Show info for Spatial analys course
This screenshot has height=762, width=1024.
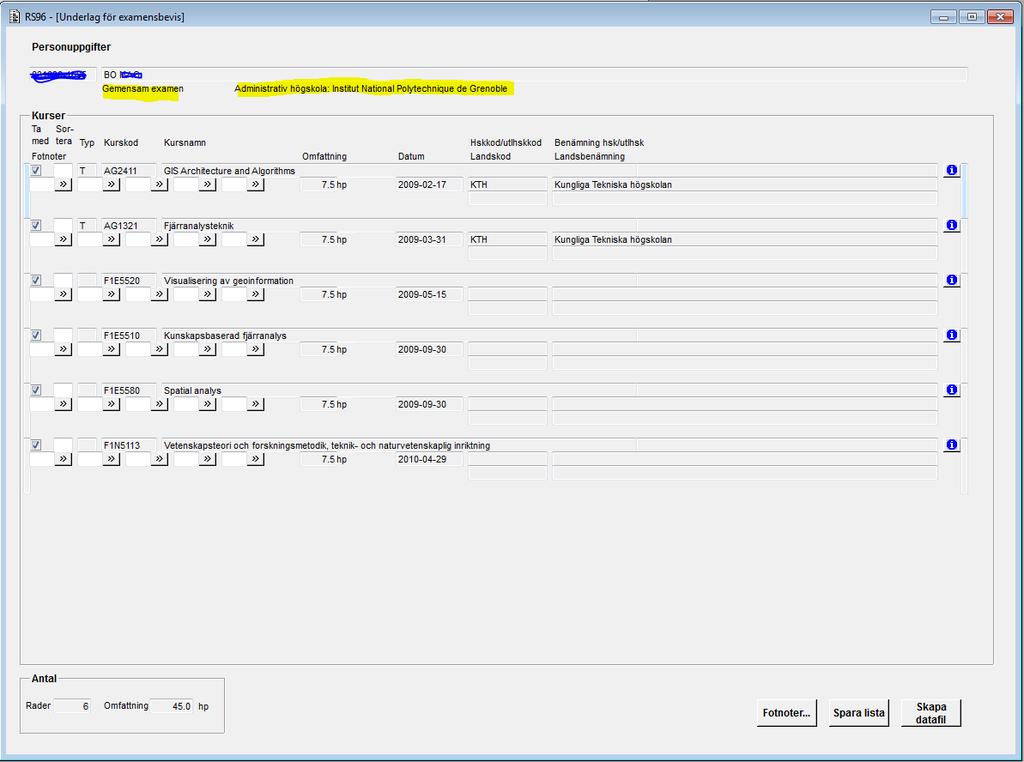coord(952,390)
